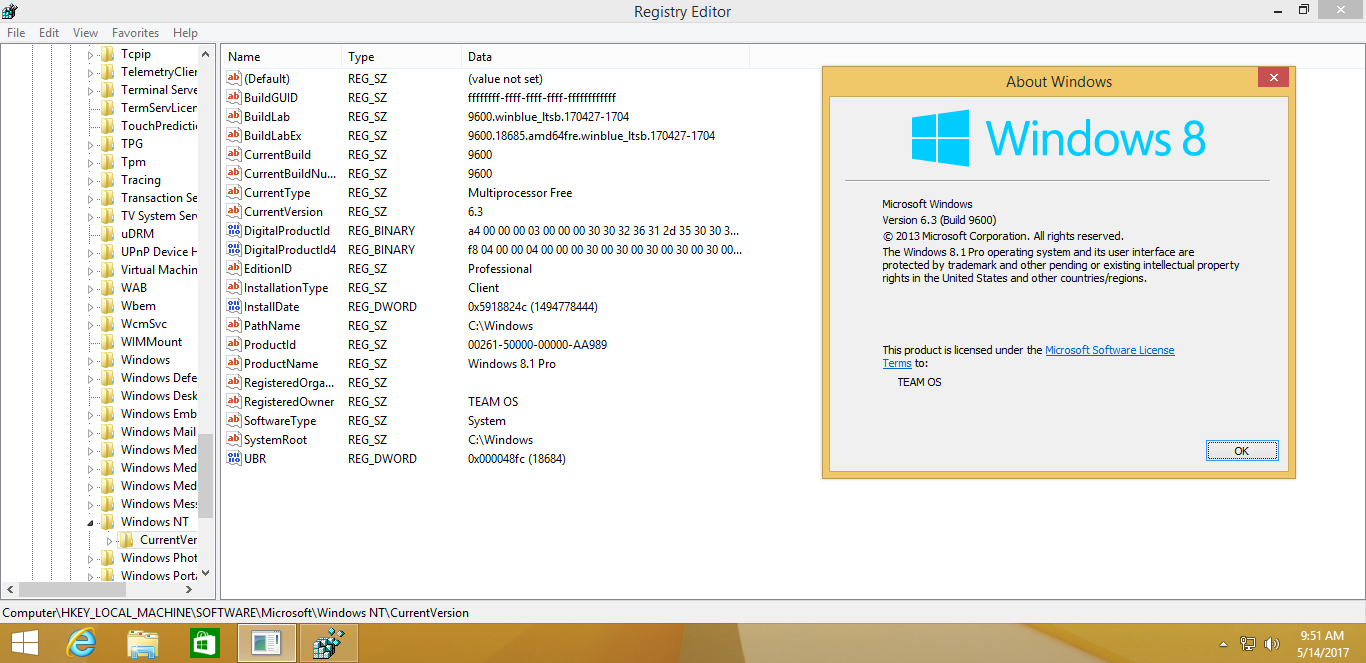The height and width of the screenshot is (663, 1366).
Task: Open the Windows Store taskbar icon
Action: click(x=205, y=643)
